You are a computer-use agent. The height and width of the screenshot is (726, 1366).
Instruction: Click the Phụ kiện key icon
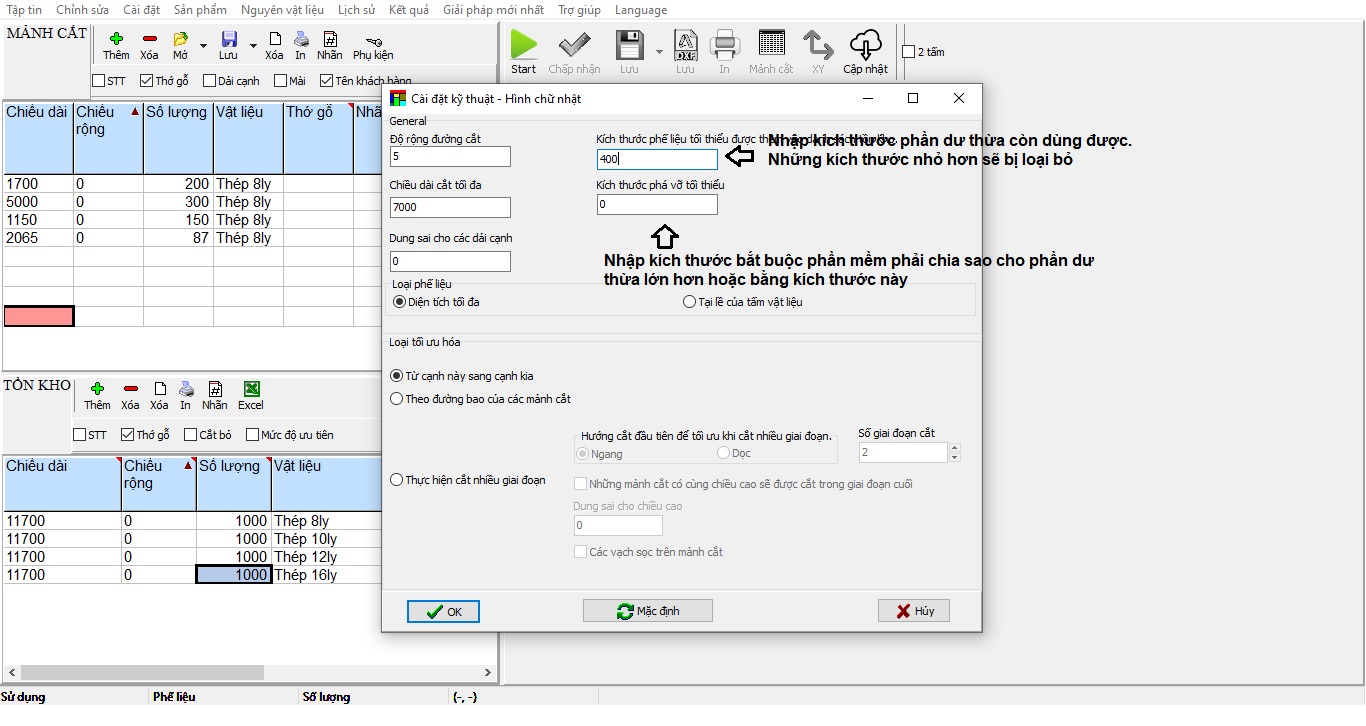tap(372, 40)
